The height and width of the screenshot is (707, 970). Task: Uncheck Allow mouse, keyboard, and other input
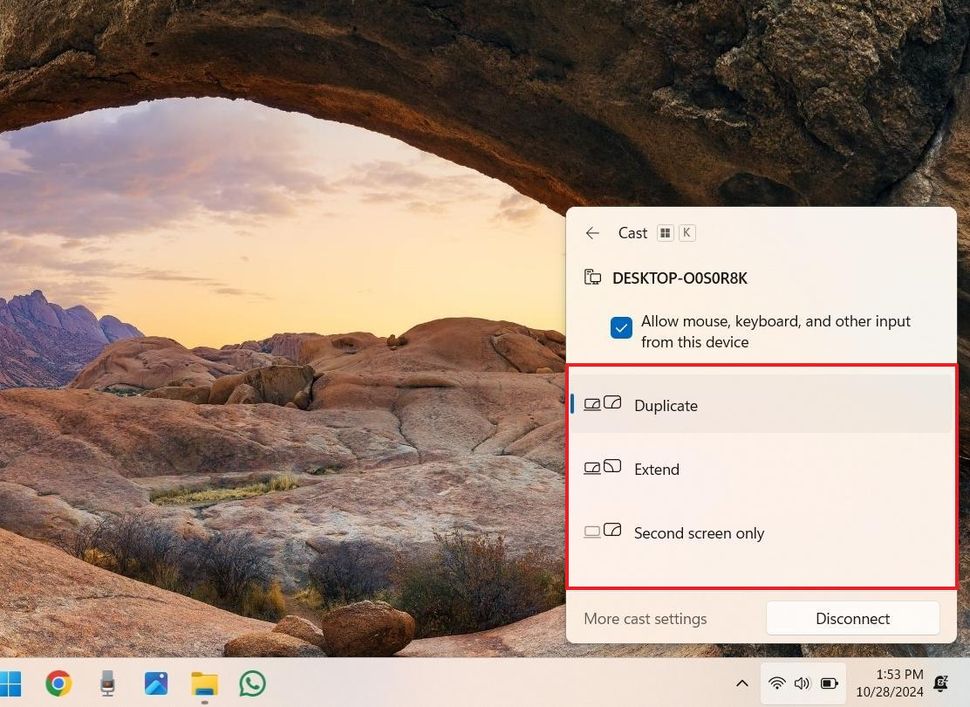coord(621,327)
